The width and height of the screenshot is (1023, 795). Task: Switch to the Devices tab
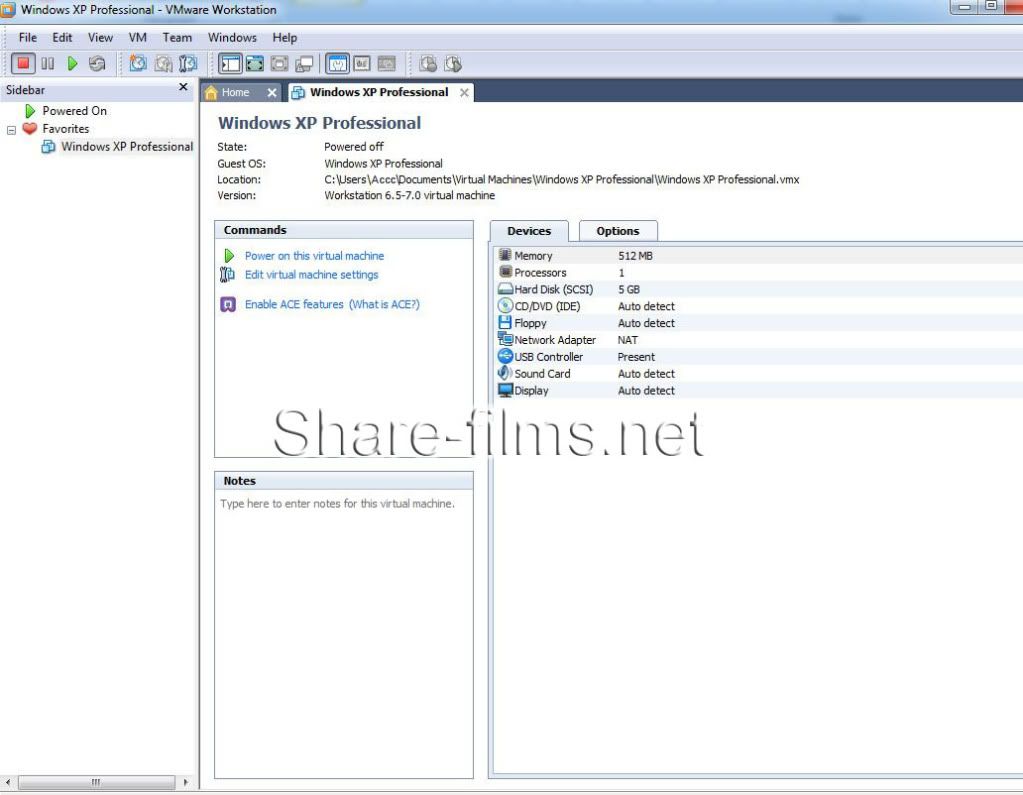tap(529, 231)
